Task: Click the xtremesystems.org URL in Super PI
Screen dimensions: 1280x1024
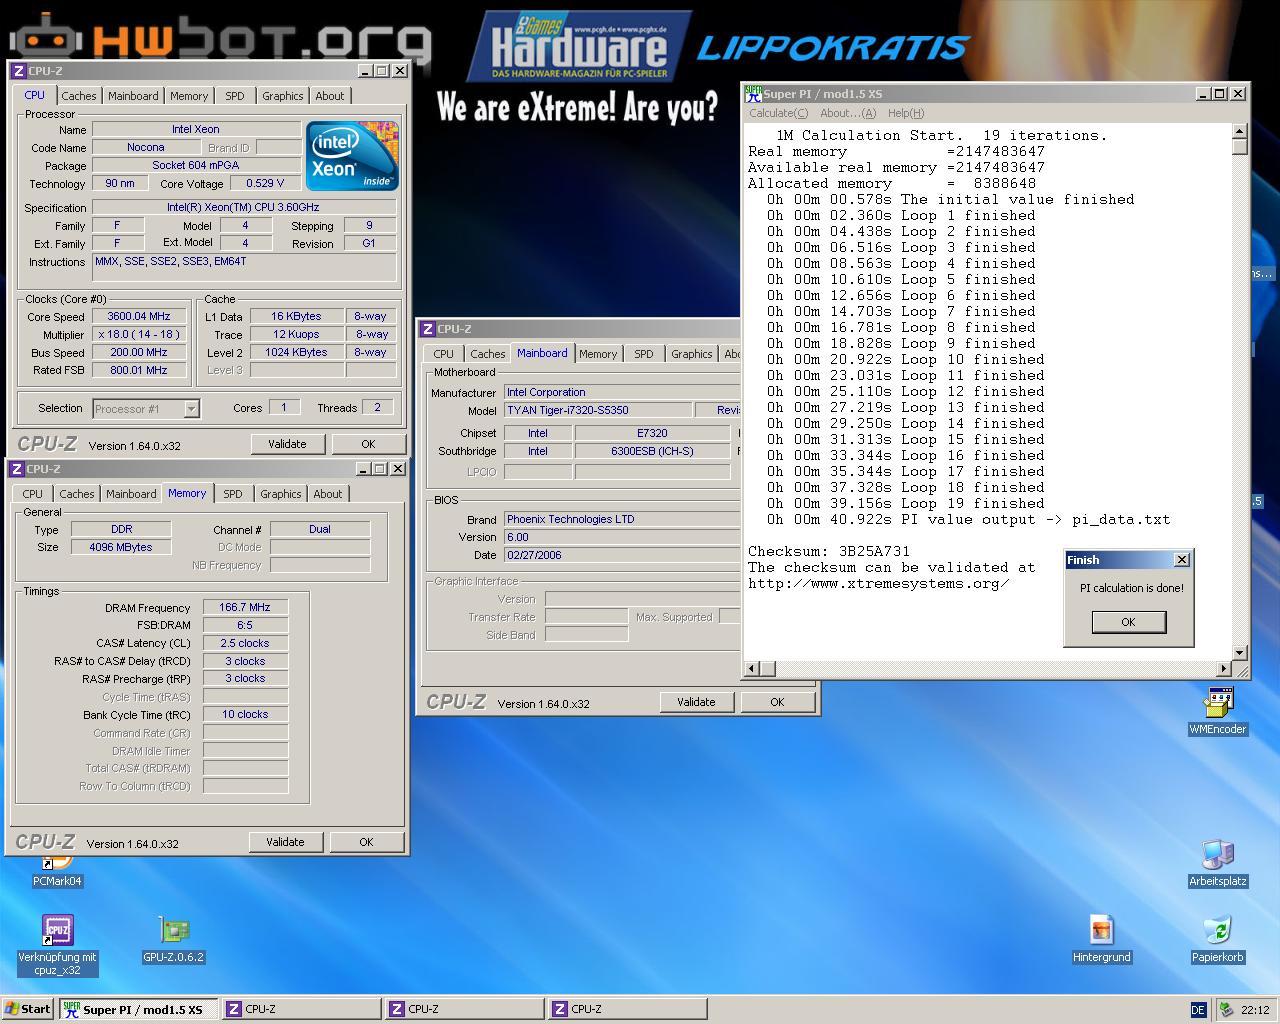Action: [x=878, y=583]
